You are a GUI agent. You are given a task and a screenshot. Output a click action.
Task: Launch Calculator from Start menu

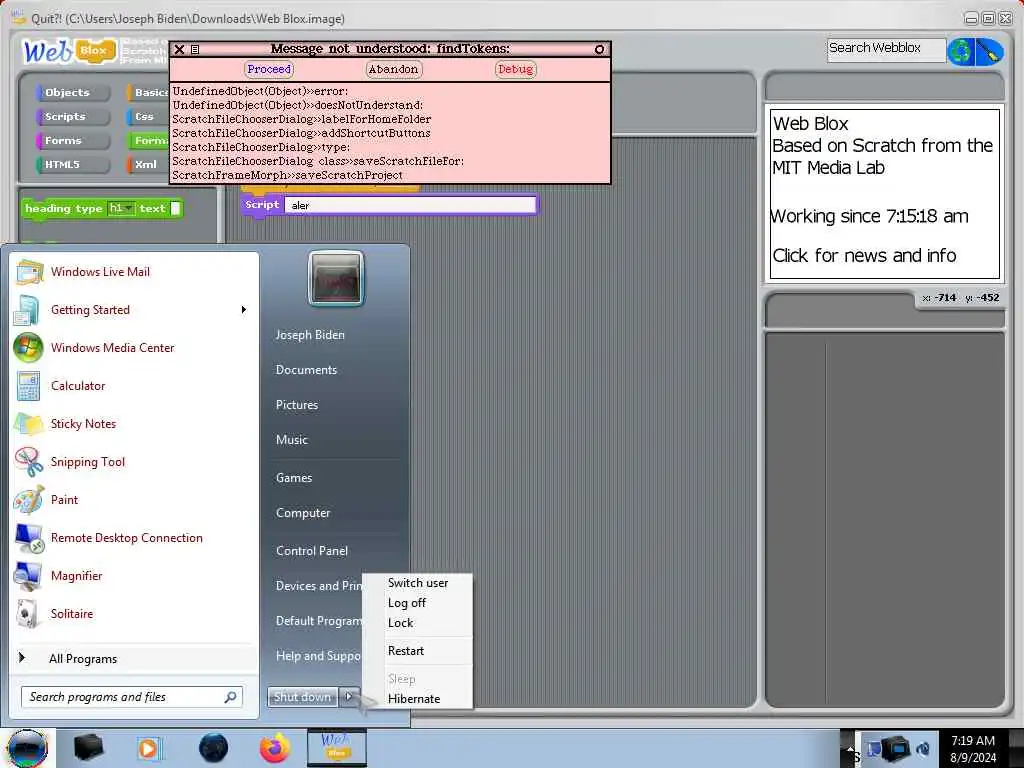(x=134, y=385)
